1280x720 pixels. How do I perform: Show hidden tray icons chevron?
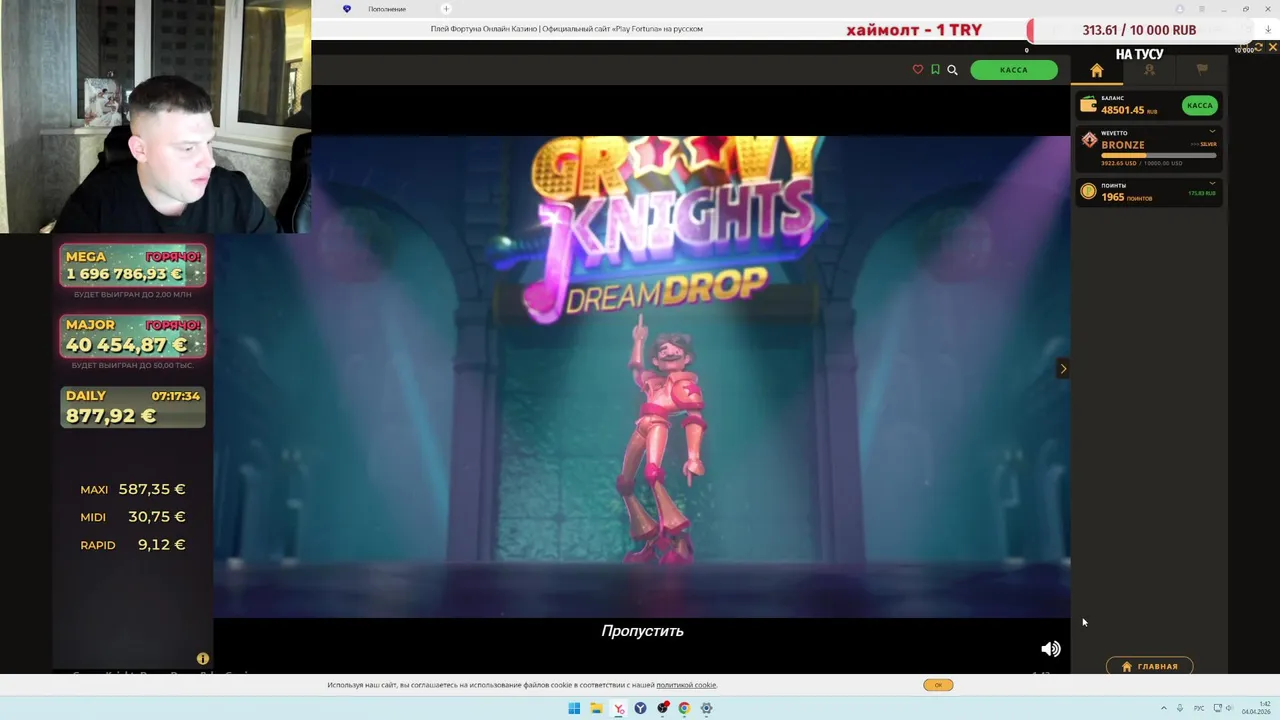point(1163,708)
